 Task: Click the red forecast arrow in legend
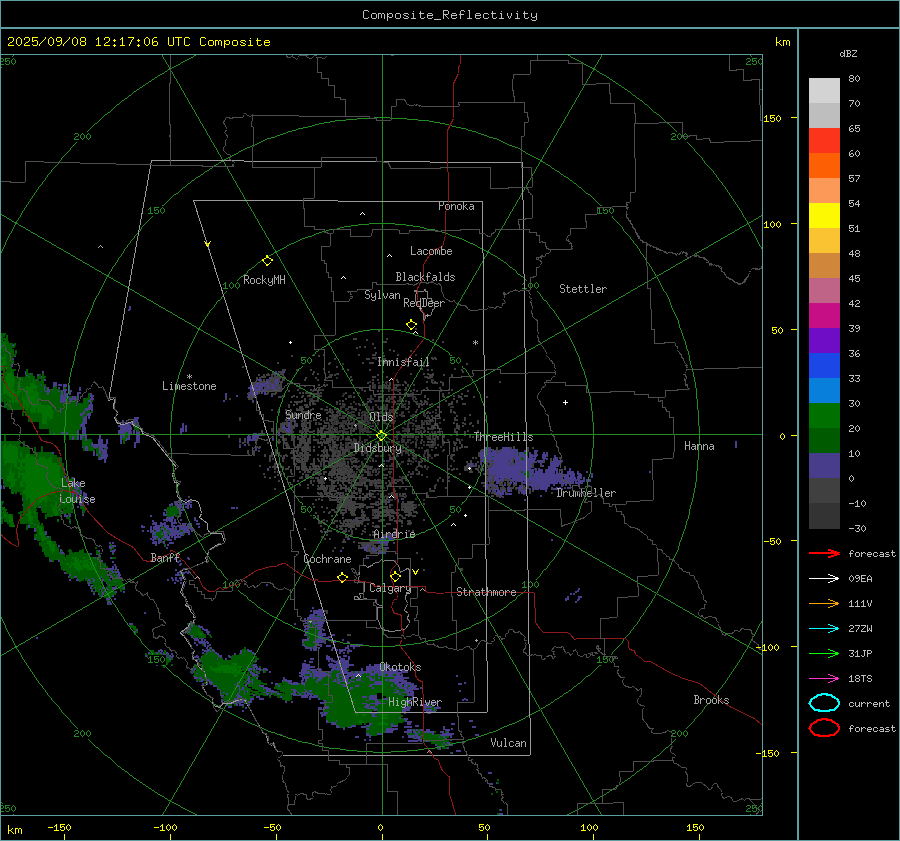point(824,553)
